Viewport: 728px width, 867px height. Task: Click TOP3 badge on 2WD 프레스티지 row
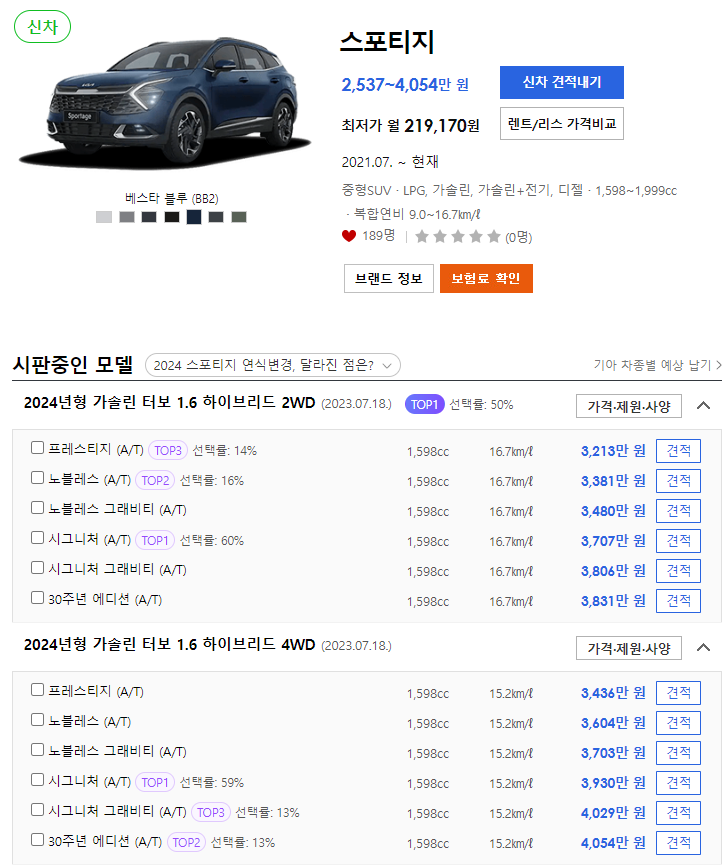[168, 451]
